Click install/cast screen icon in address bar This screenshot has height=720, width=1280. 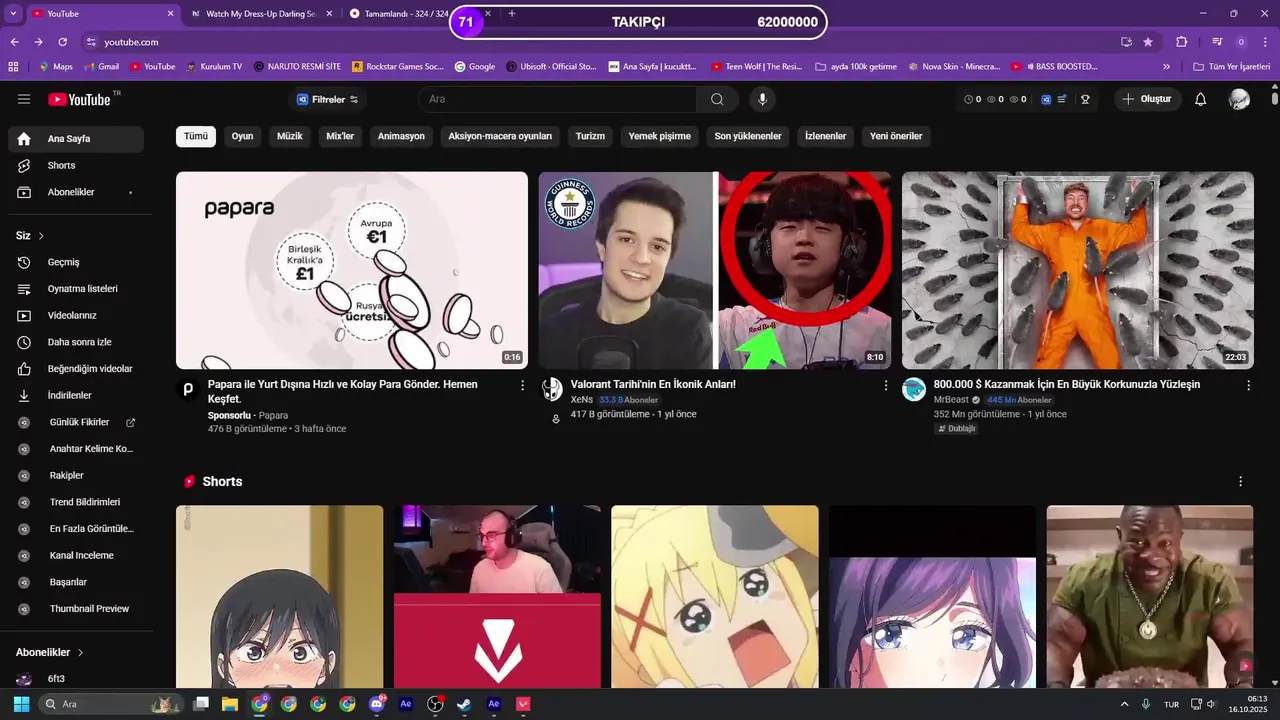[1126, 42]
